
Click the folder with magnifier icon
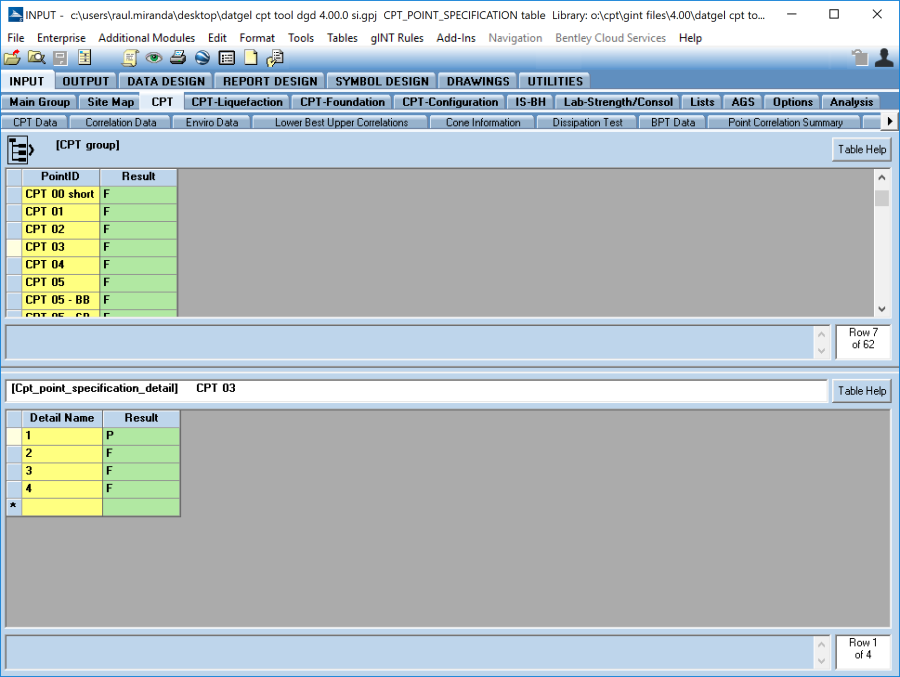pyautogui.click(x=36, y=58)
